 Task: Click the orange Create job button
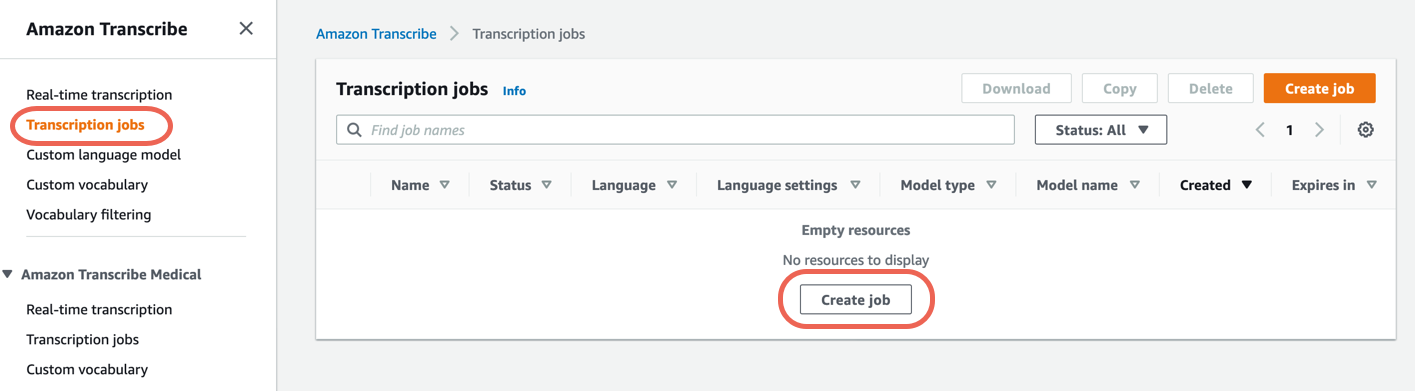[1319, 88]
